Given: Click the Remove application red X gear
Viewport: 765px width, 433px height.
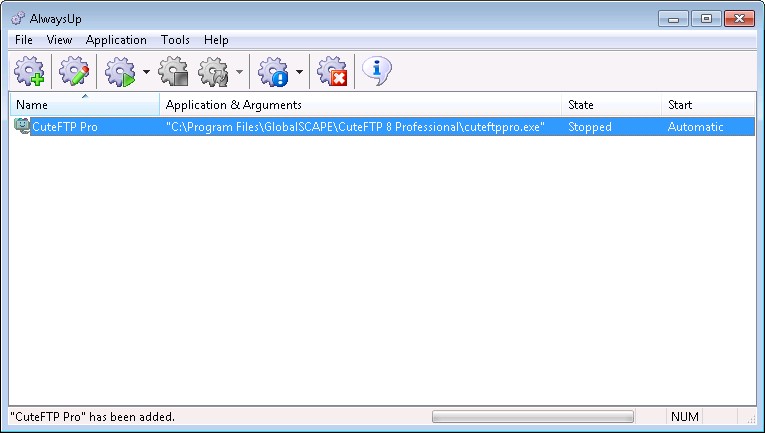Looking at the screenshot, I should pos(332,71).
